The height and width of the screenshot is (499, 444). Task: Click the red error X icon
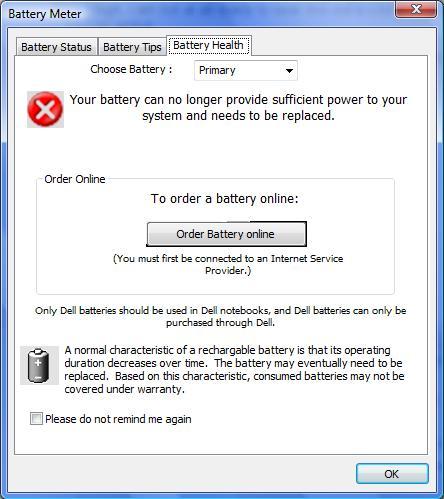coord(45,109)
